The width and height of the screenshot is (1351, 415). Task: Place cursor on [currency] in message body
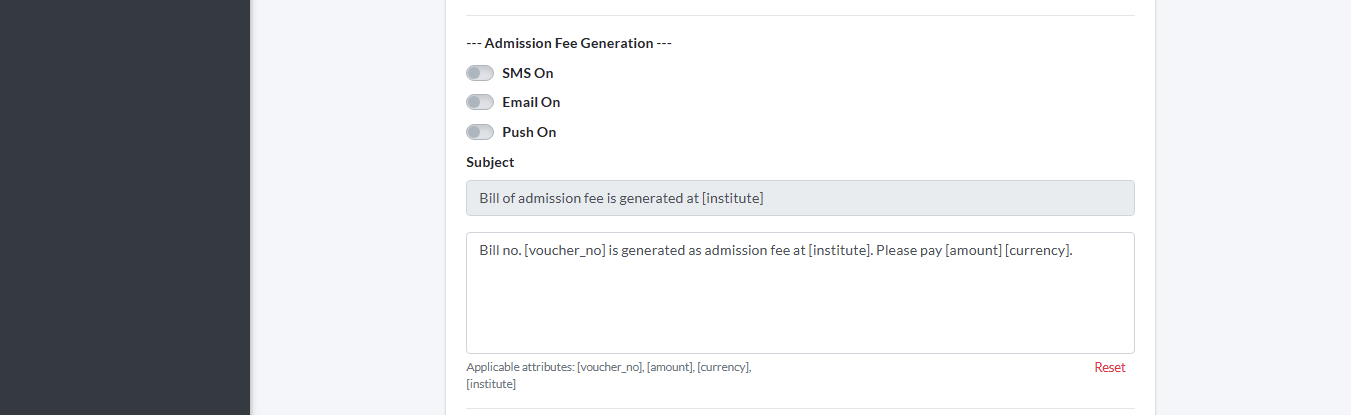(x=1038, y=250)
